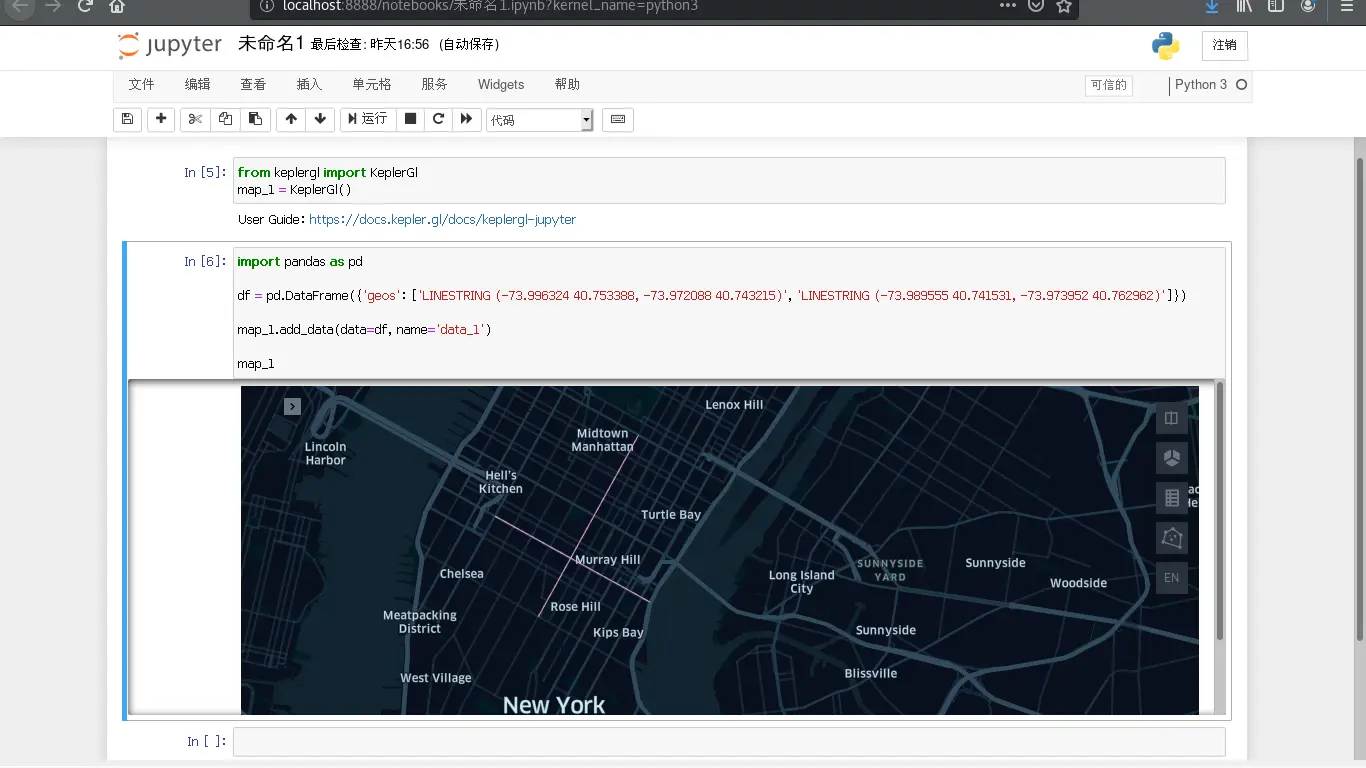This screenshot has height=768, width=1366.
Task: Toggle split map view in kepler map
Action: (x=1172, y=418)
